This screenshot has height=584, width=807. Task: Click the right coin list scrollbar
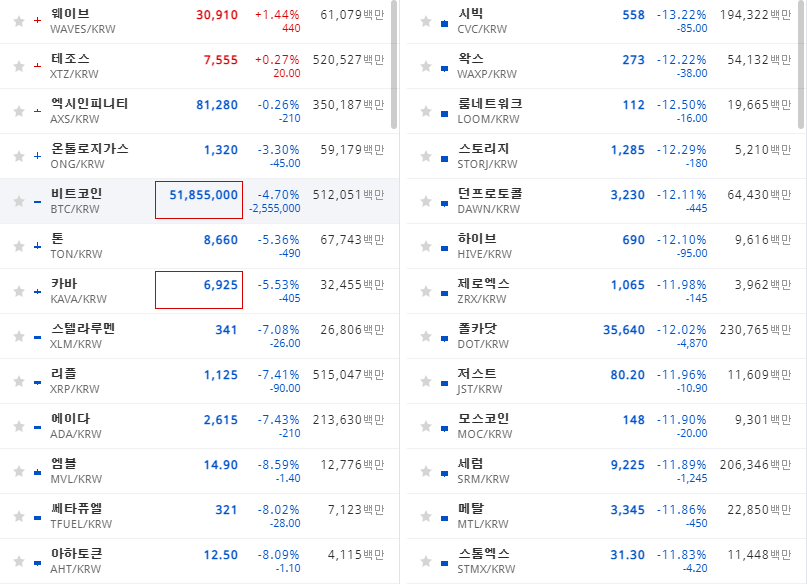coord(801,64)
